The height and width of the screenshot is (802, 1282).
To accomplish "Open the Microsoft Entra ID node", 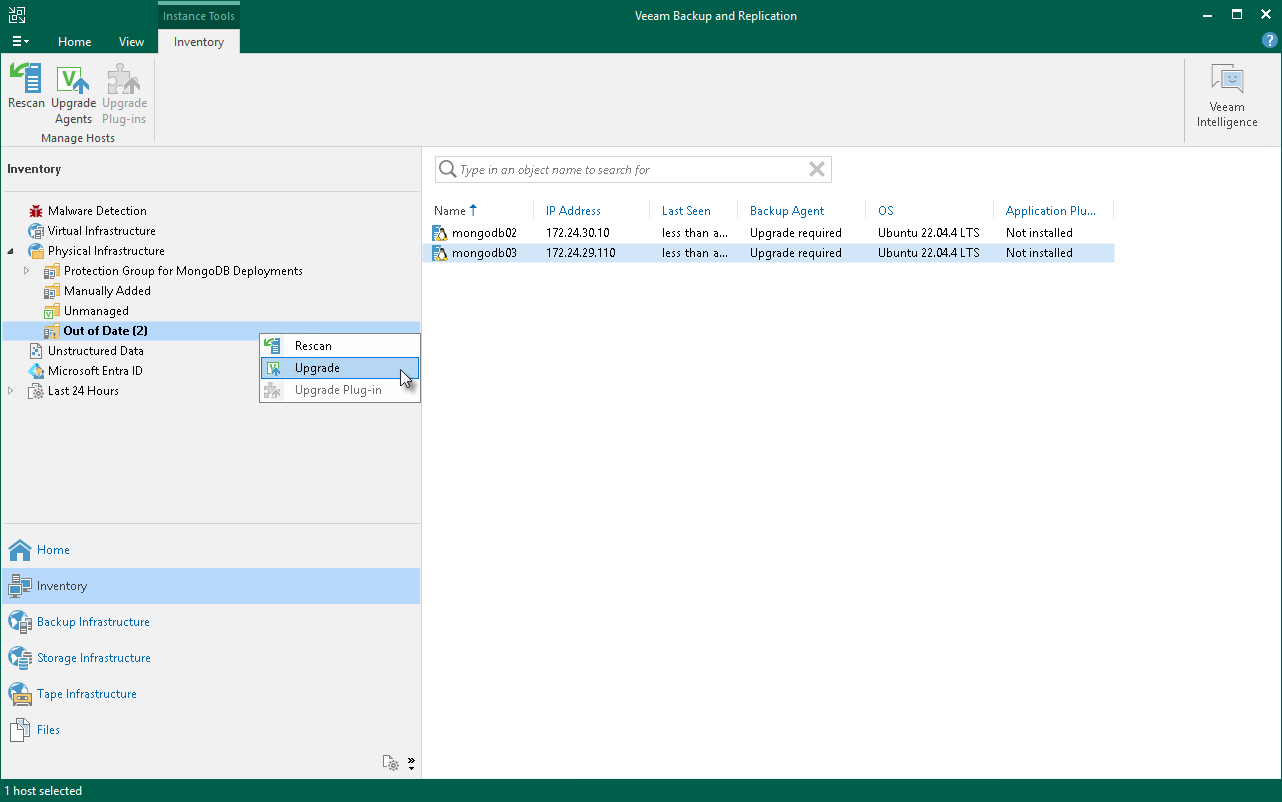I will 95,371.
